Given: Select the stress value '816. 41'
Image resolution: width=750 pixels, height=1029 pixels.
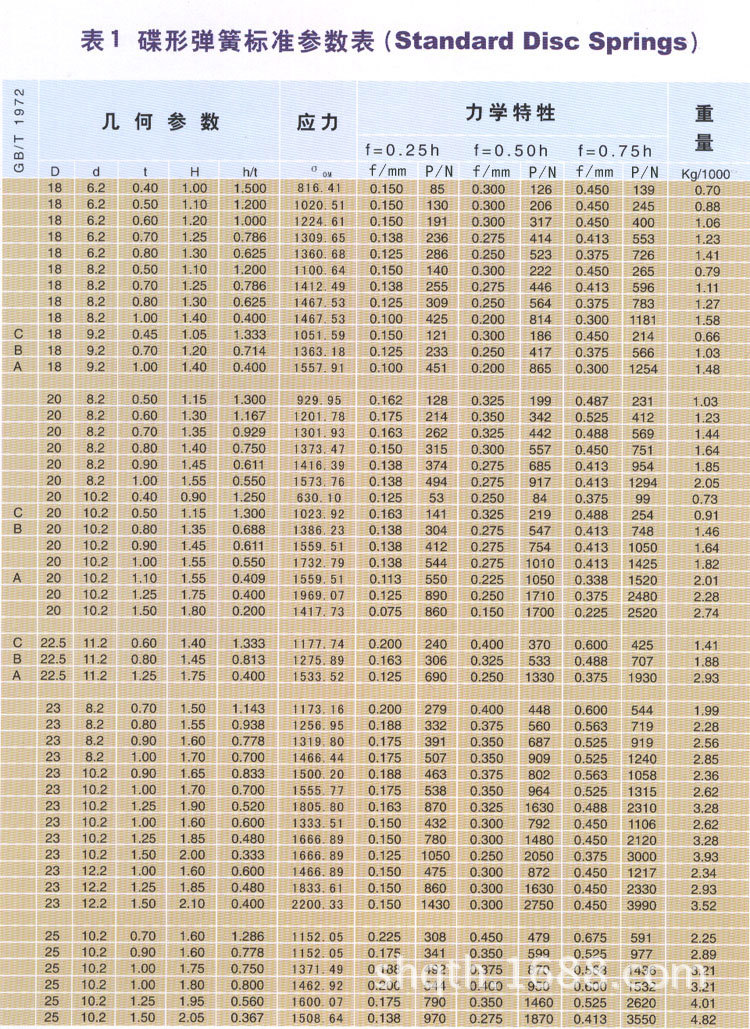Looking at the screenshot, I should (319, 189).
